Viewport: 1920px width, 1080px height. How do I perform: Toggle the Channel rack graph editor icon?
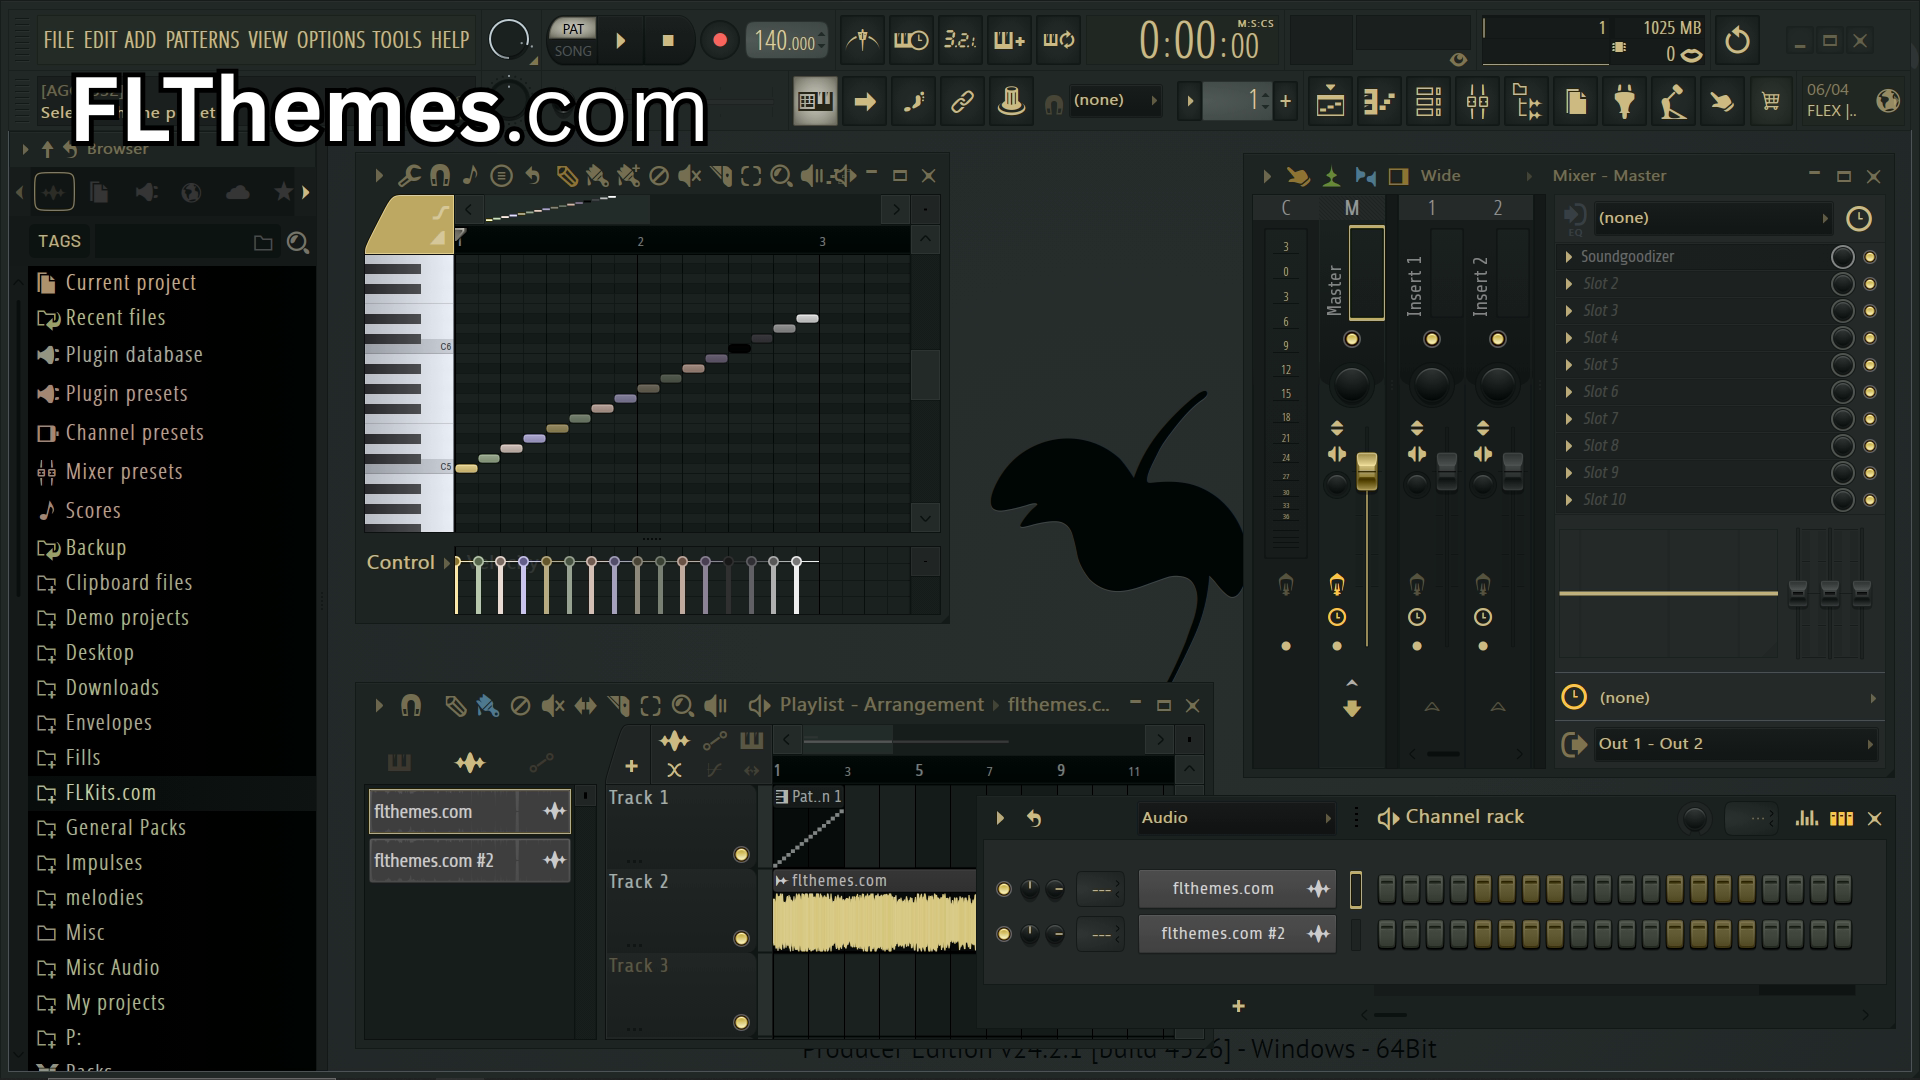point(1807,818)
